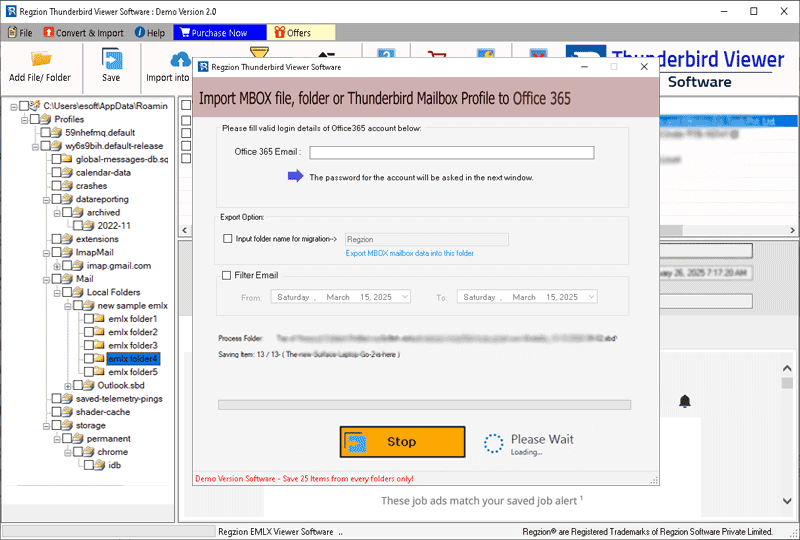Image resolution: width=800 pixels, height=540 pixels.
Task: Select the emlx folder2 tree item
Action: pyautogui.click(x=133, y=332)
